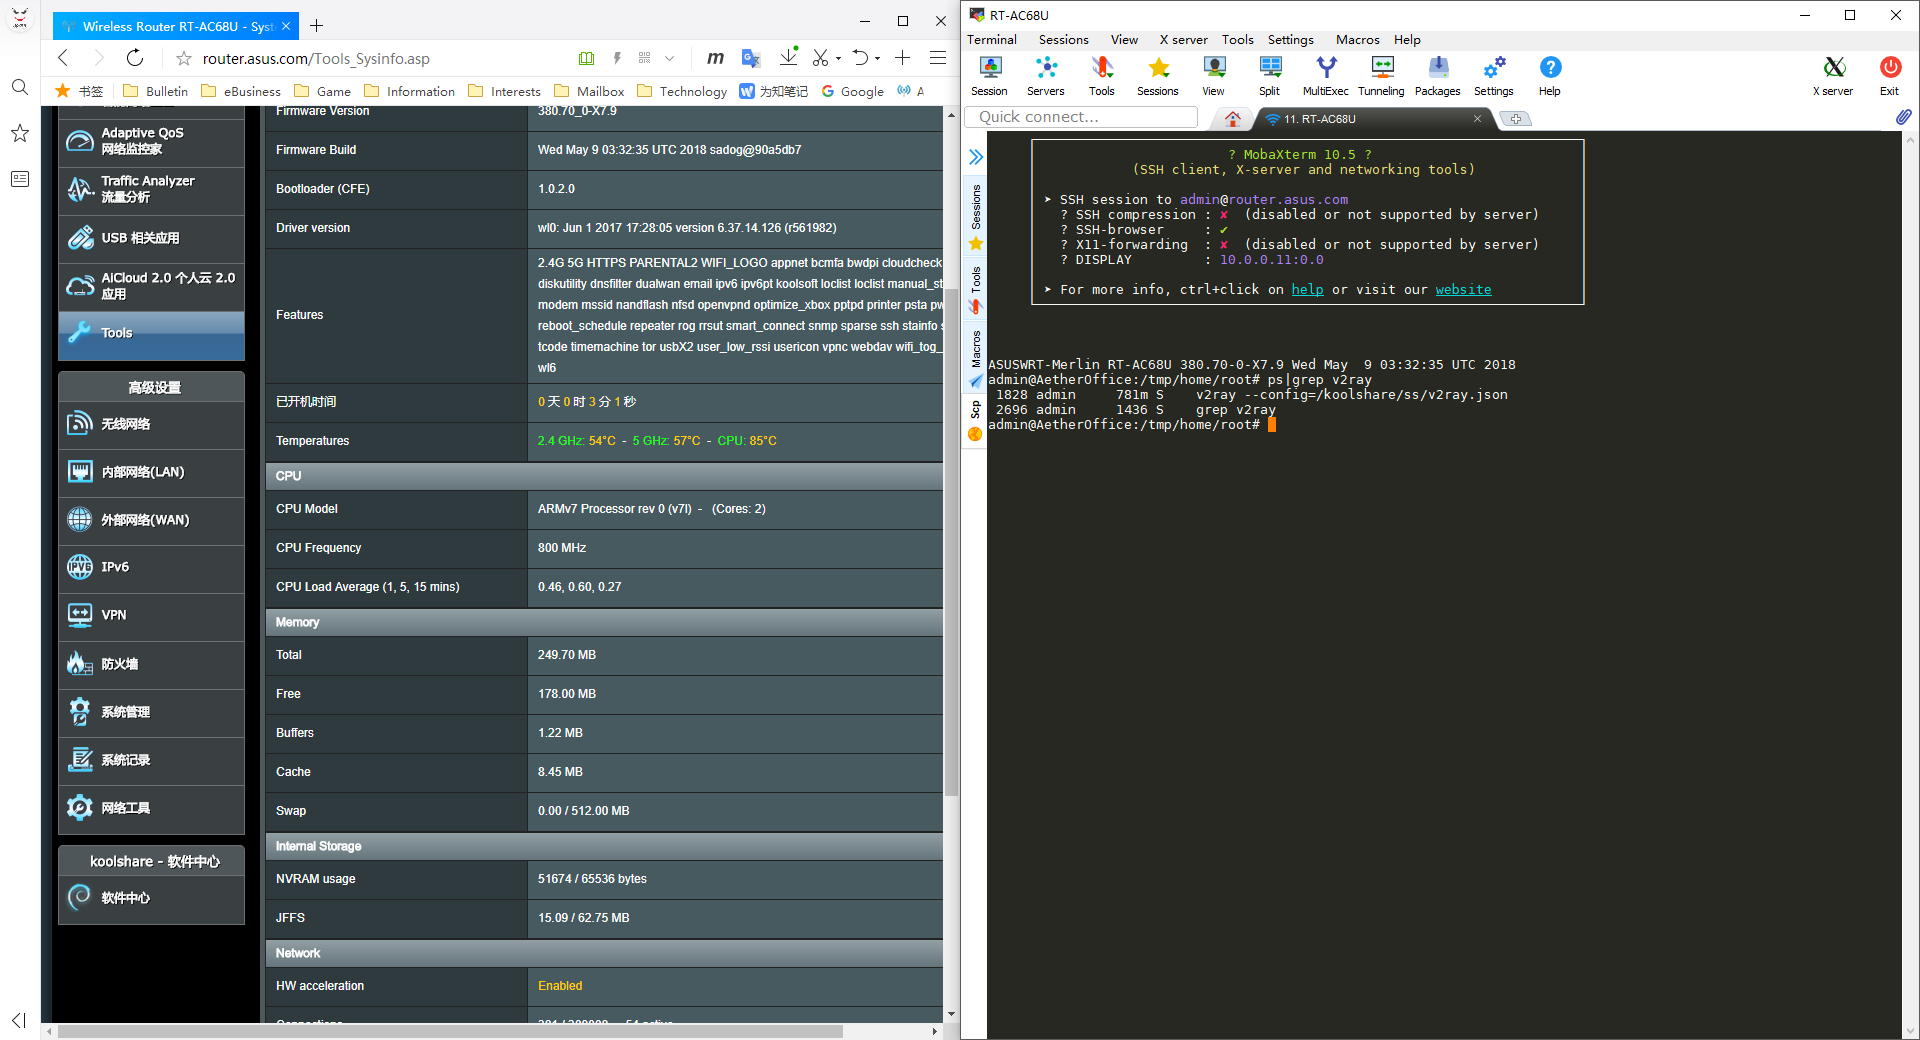Viewport: 1920px width, 1040px height.
Task: Open MobaXterm Settings gear icon
Action: click(1494, 76)
